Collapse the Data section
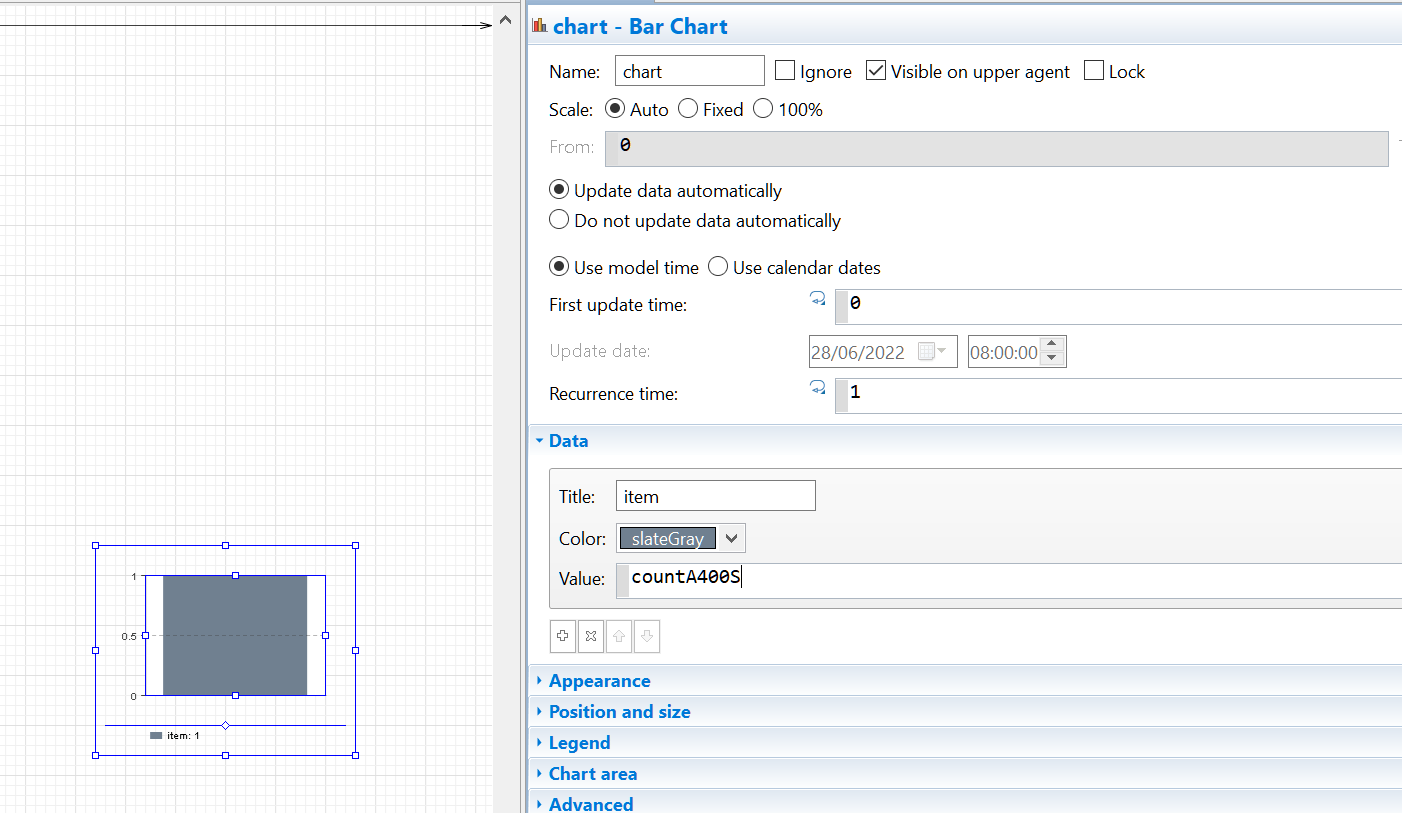 tap(568, 440)
